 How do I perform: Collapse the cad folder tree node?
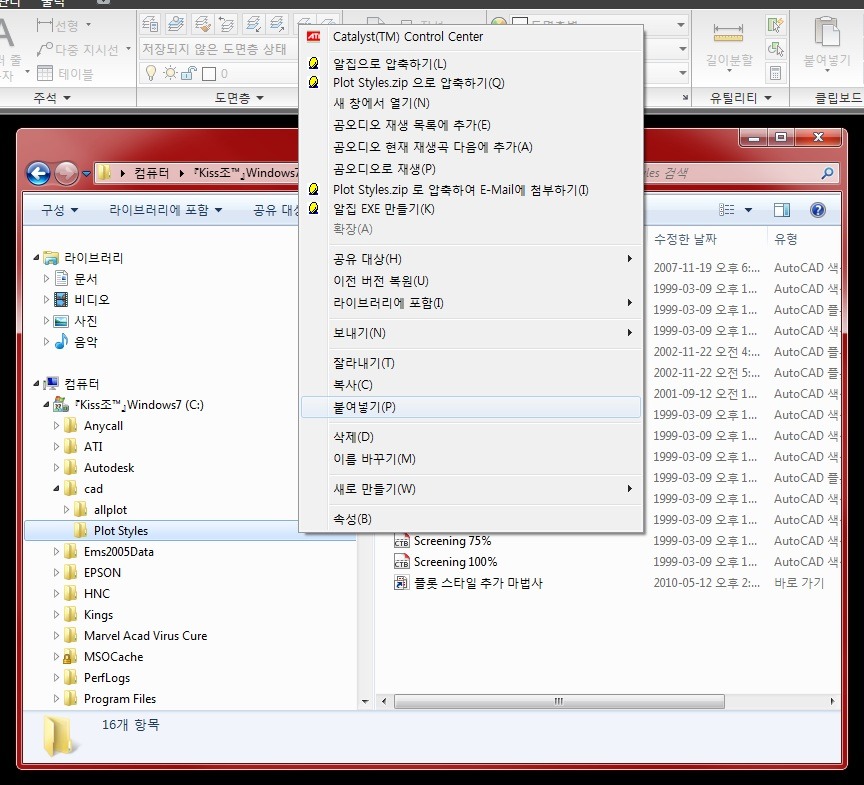pyautogui.click(x=56, y=488)
